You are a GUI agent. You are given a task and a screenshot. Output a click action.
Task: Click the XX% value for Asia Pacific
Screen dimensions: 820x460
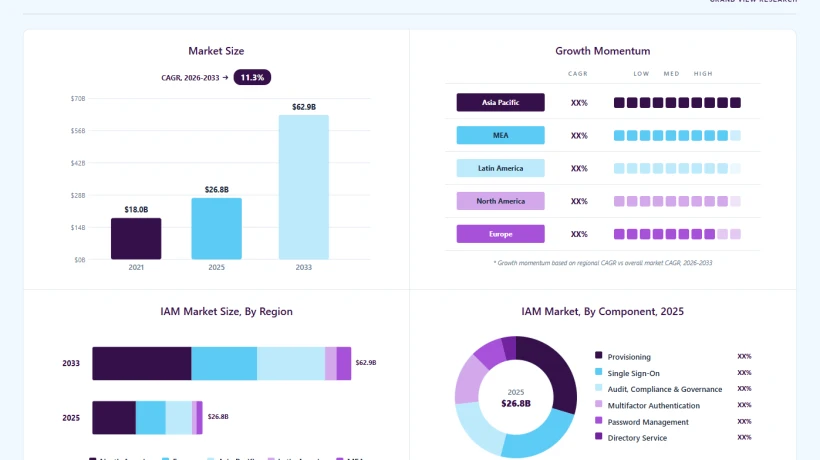579,103
